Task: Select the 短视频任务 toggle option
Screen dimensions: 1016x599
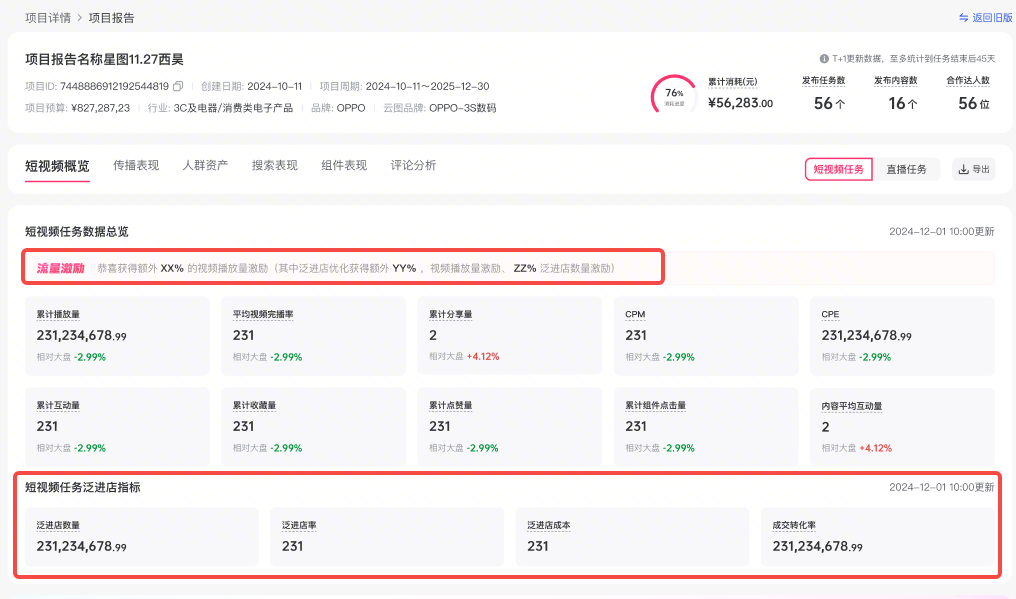Action: (x=838, y=169)
